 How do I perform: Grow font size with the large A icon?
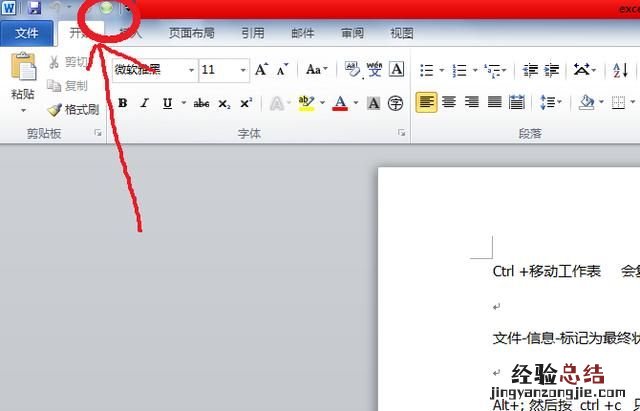(x=261, y=70)
